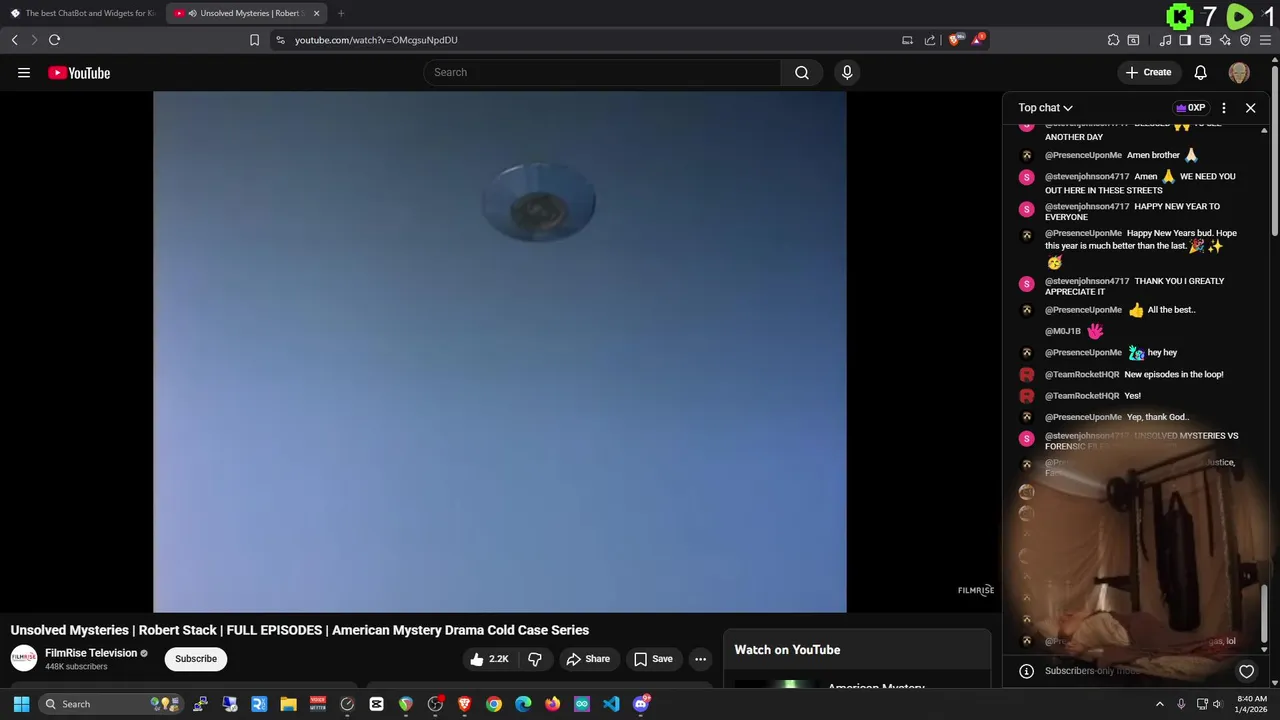1280x720 pixels.
Task: Open more actions ellipsis below video
Action: point(701,659)
